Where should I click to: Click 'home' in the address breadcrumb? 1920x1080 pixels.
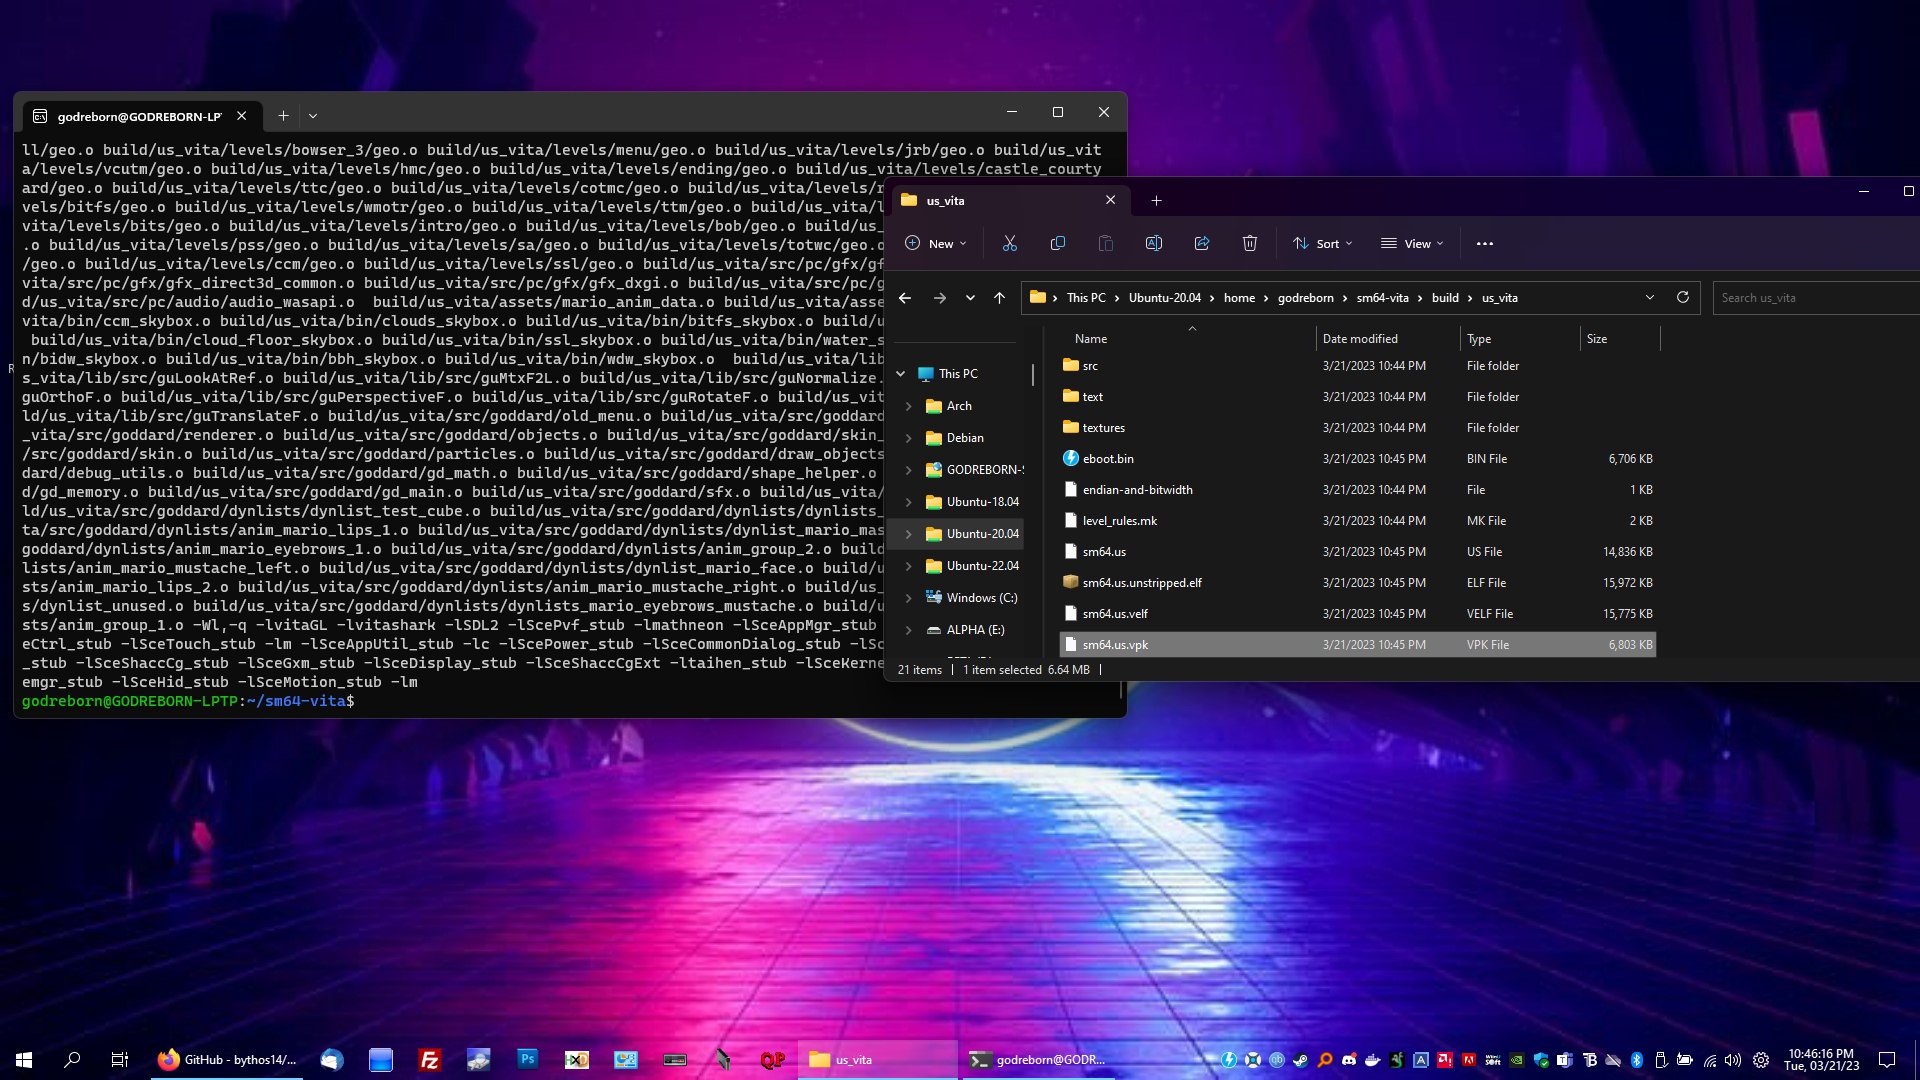[1239, 298]
